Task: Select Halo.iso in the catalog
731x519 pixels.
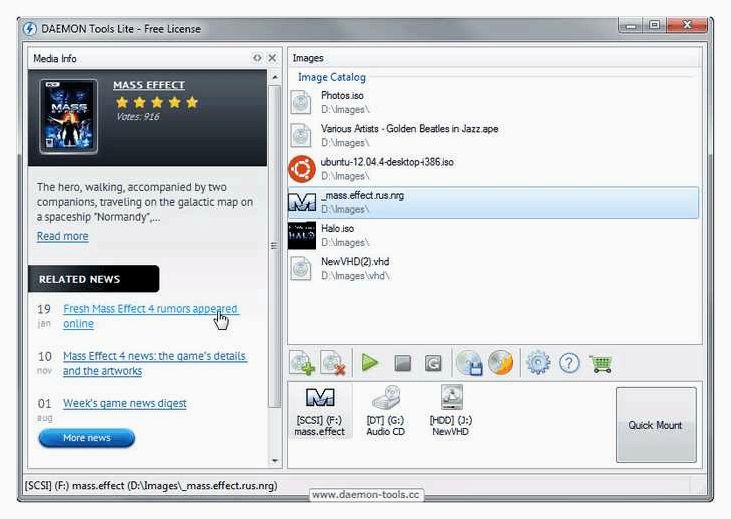Action: point(493,235)
